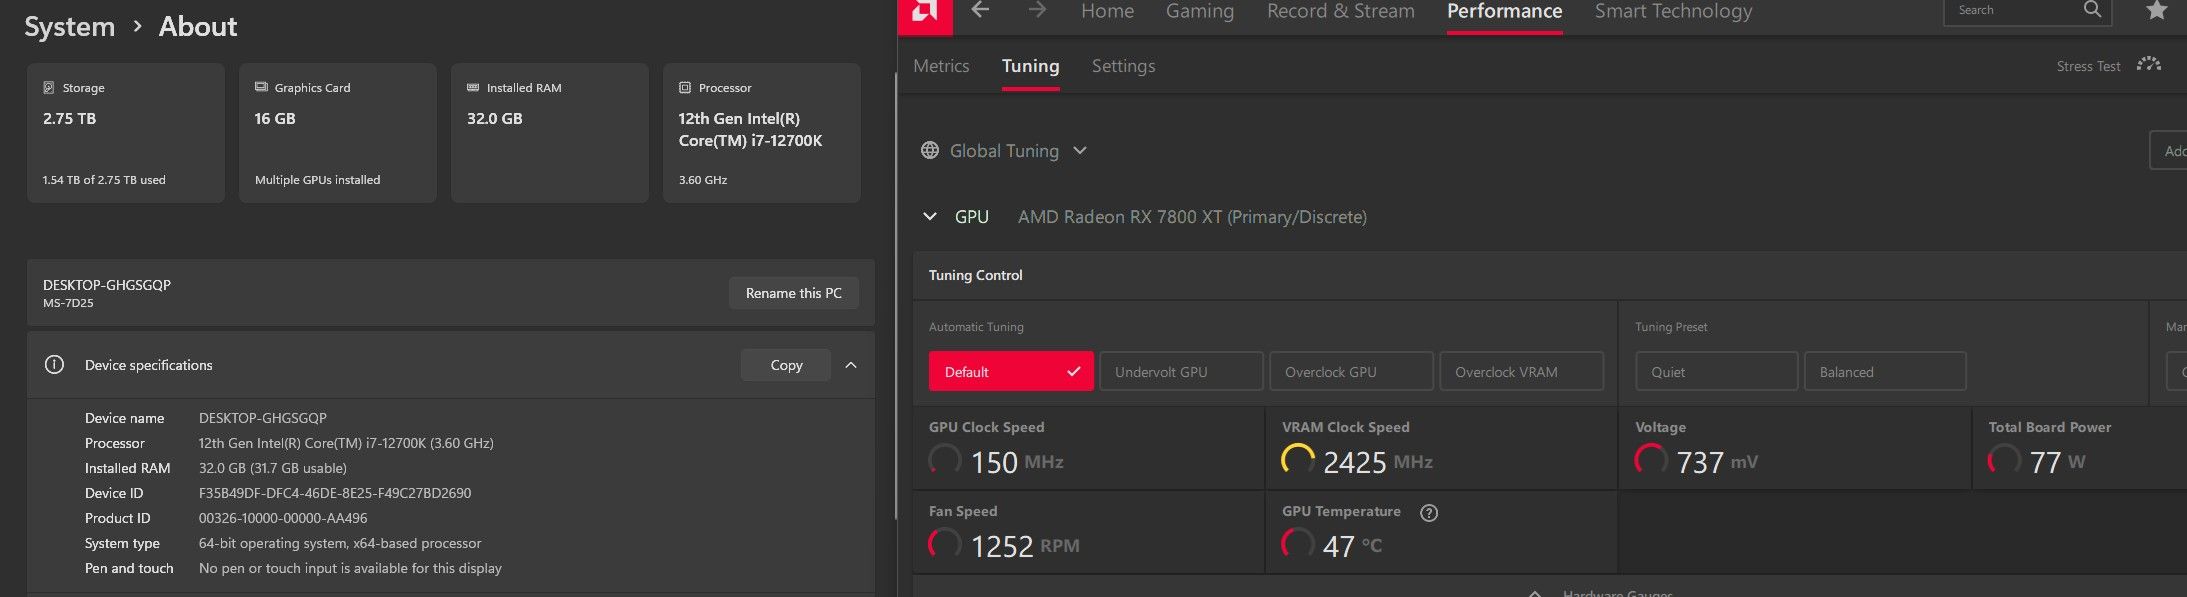Click the System breadcrumb link
This screenshot has width=2187, height=597.
70,27
